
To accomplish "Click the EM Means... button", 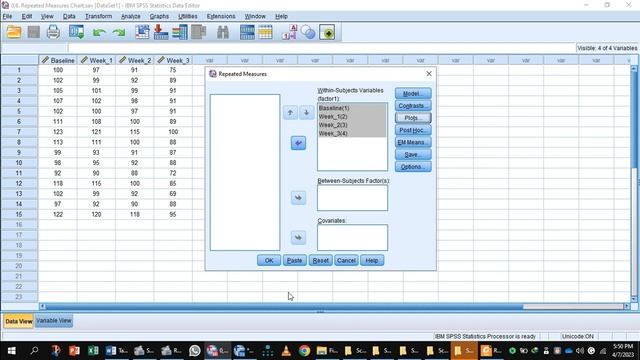I will (x=413, y=142).
